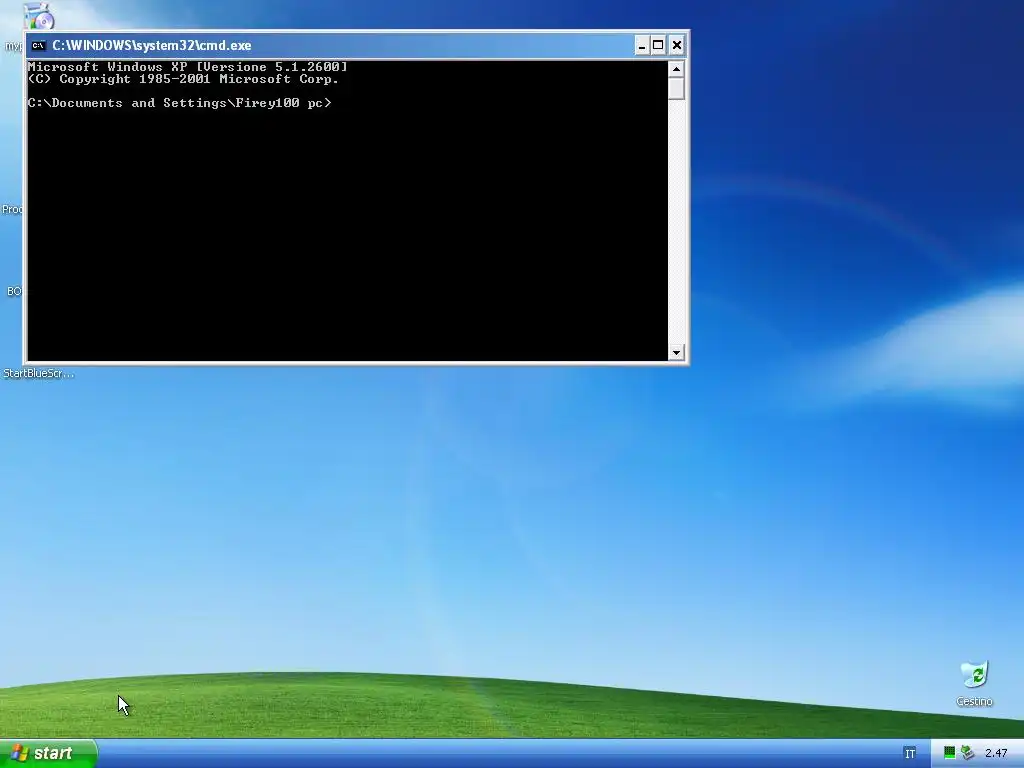Minimize the cmd.exe window
This screenshot has height=768, width=1024.
642,45
